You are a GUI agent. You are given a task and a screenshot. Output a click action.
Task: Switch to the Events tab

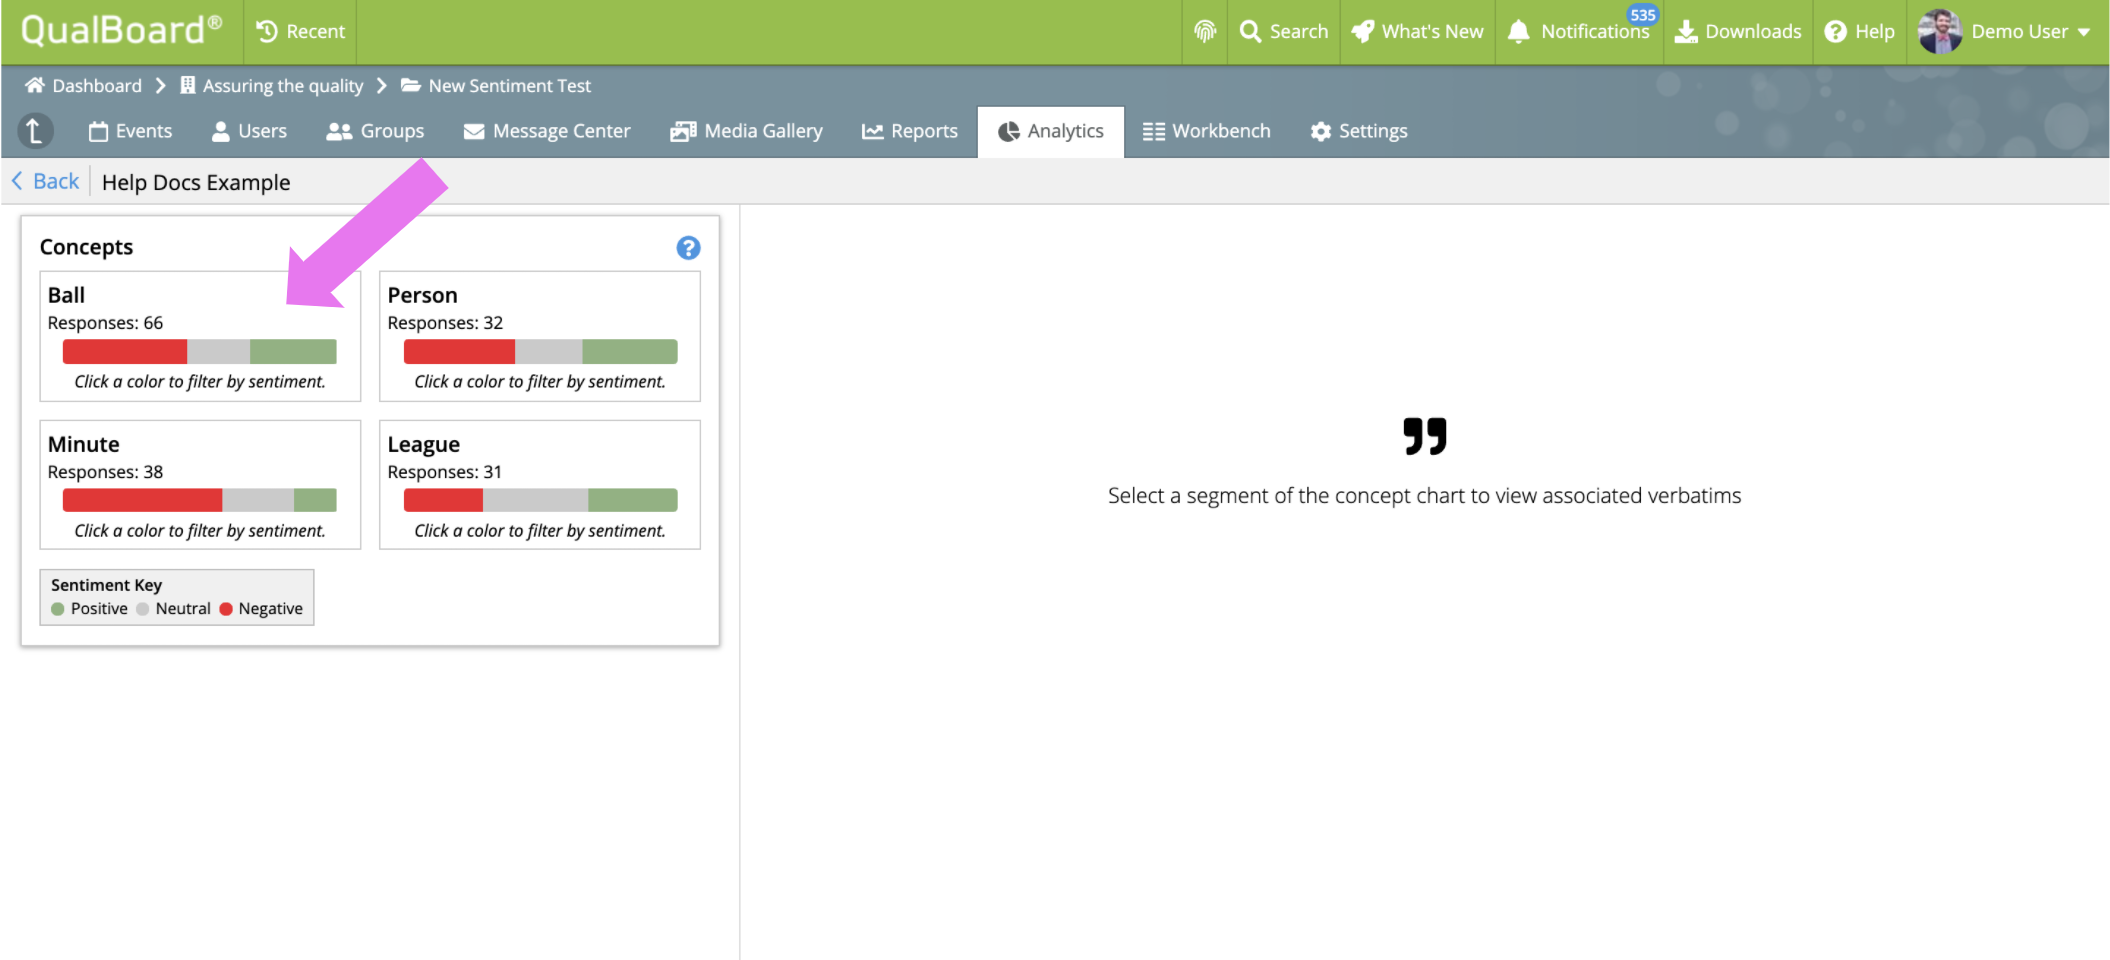pos(130,131)
